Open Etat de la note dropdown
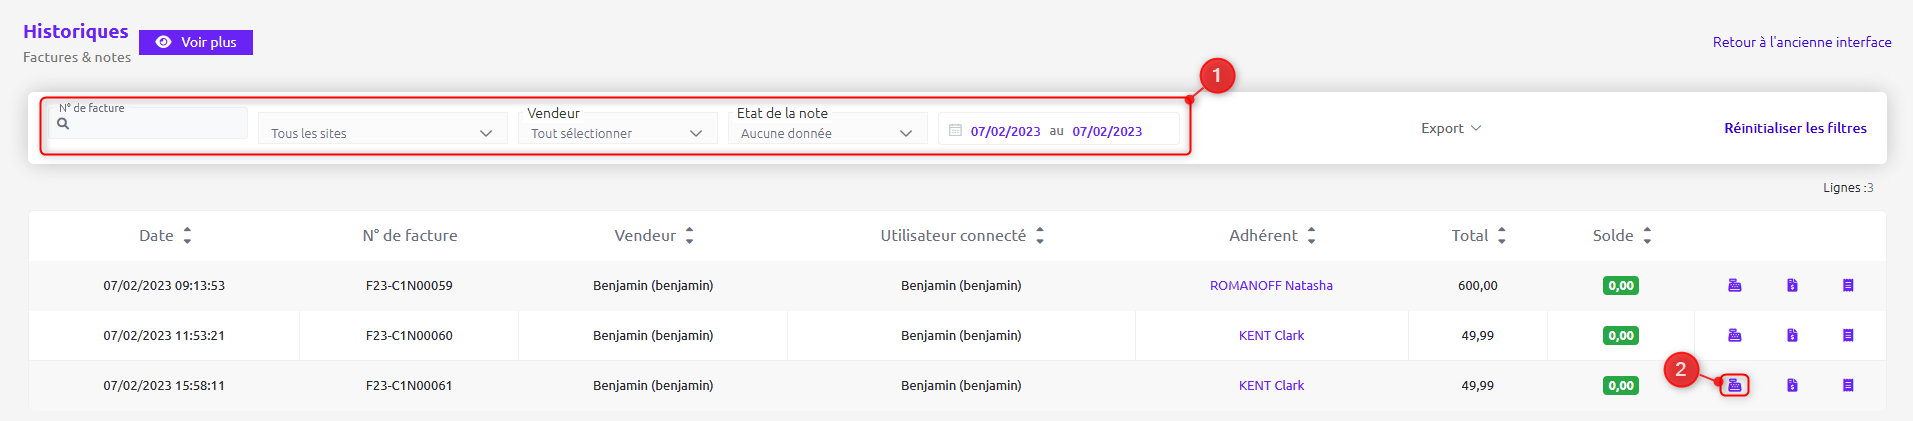The width and height of the screenshot is (1913, 421). tap(827, 132)
